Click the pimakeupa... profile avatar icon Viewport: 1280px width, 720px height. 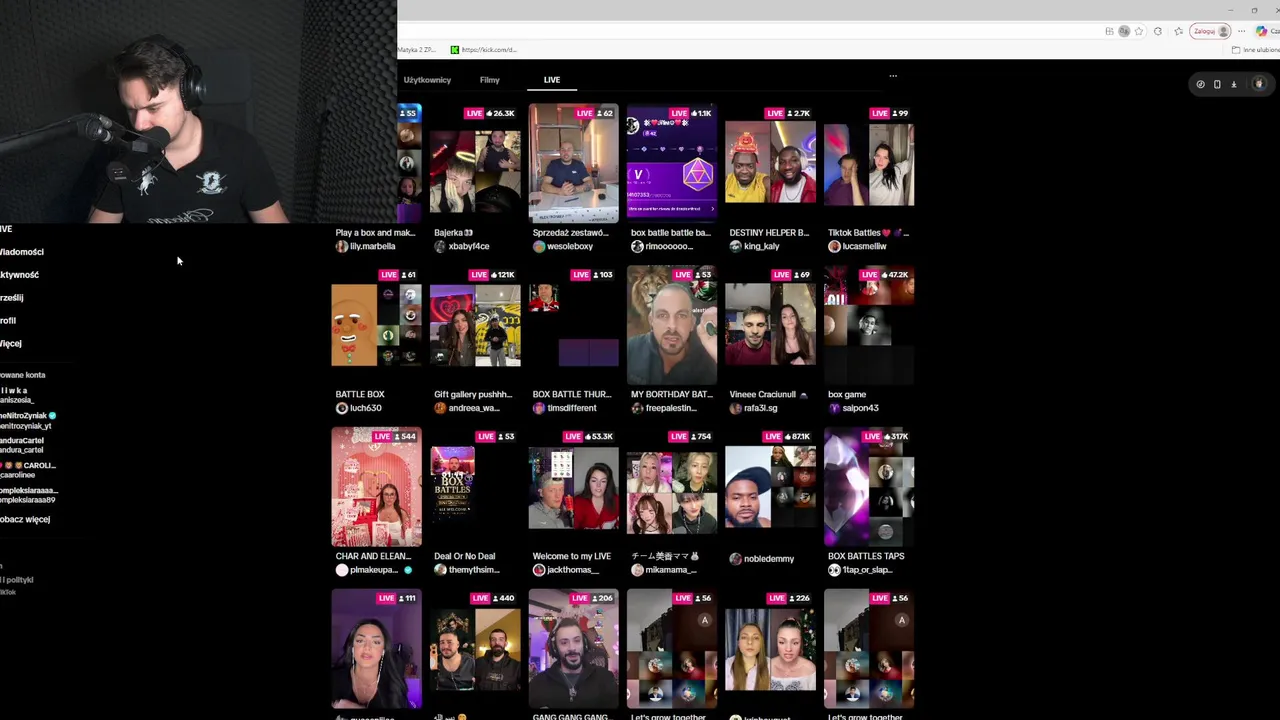342,570
